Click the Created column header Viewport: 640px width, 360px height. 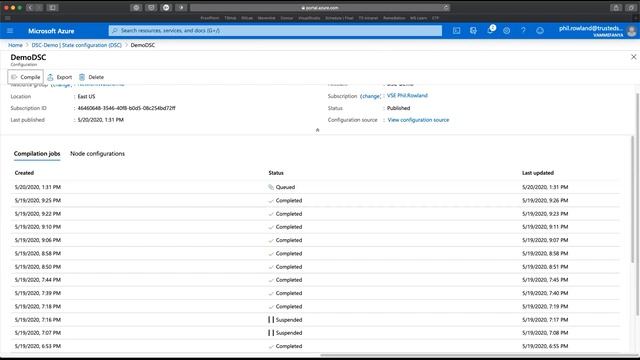click(x=24, y=173)
